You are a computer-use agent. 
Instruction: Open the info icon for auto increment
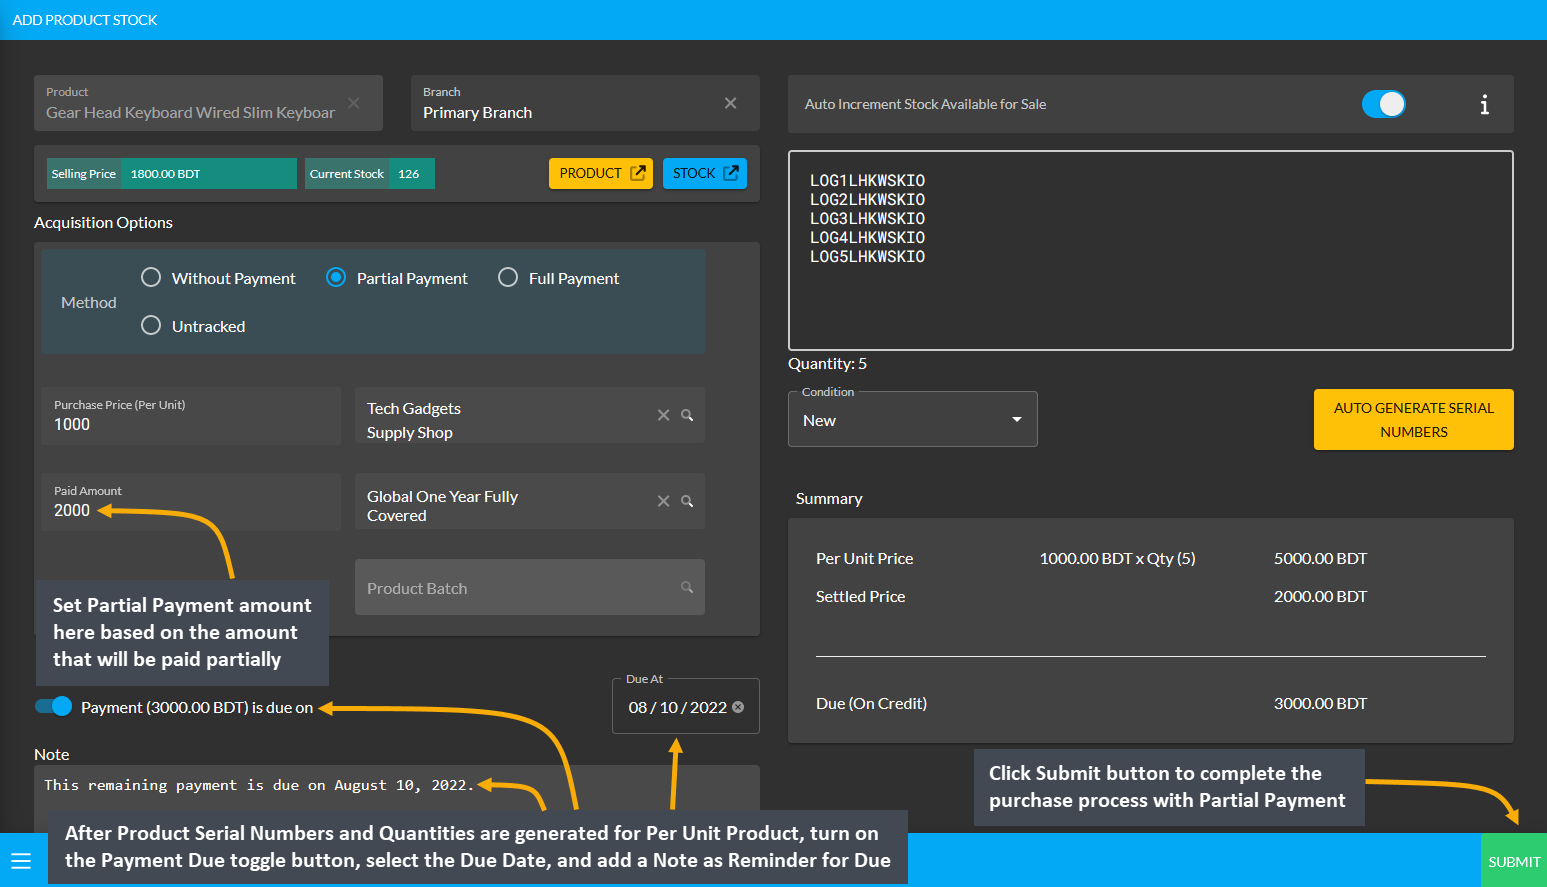(1484, 104)
